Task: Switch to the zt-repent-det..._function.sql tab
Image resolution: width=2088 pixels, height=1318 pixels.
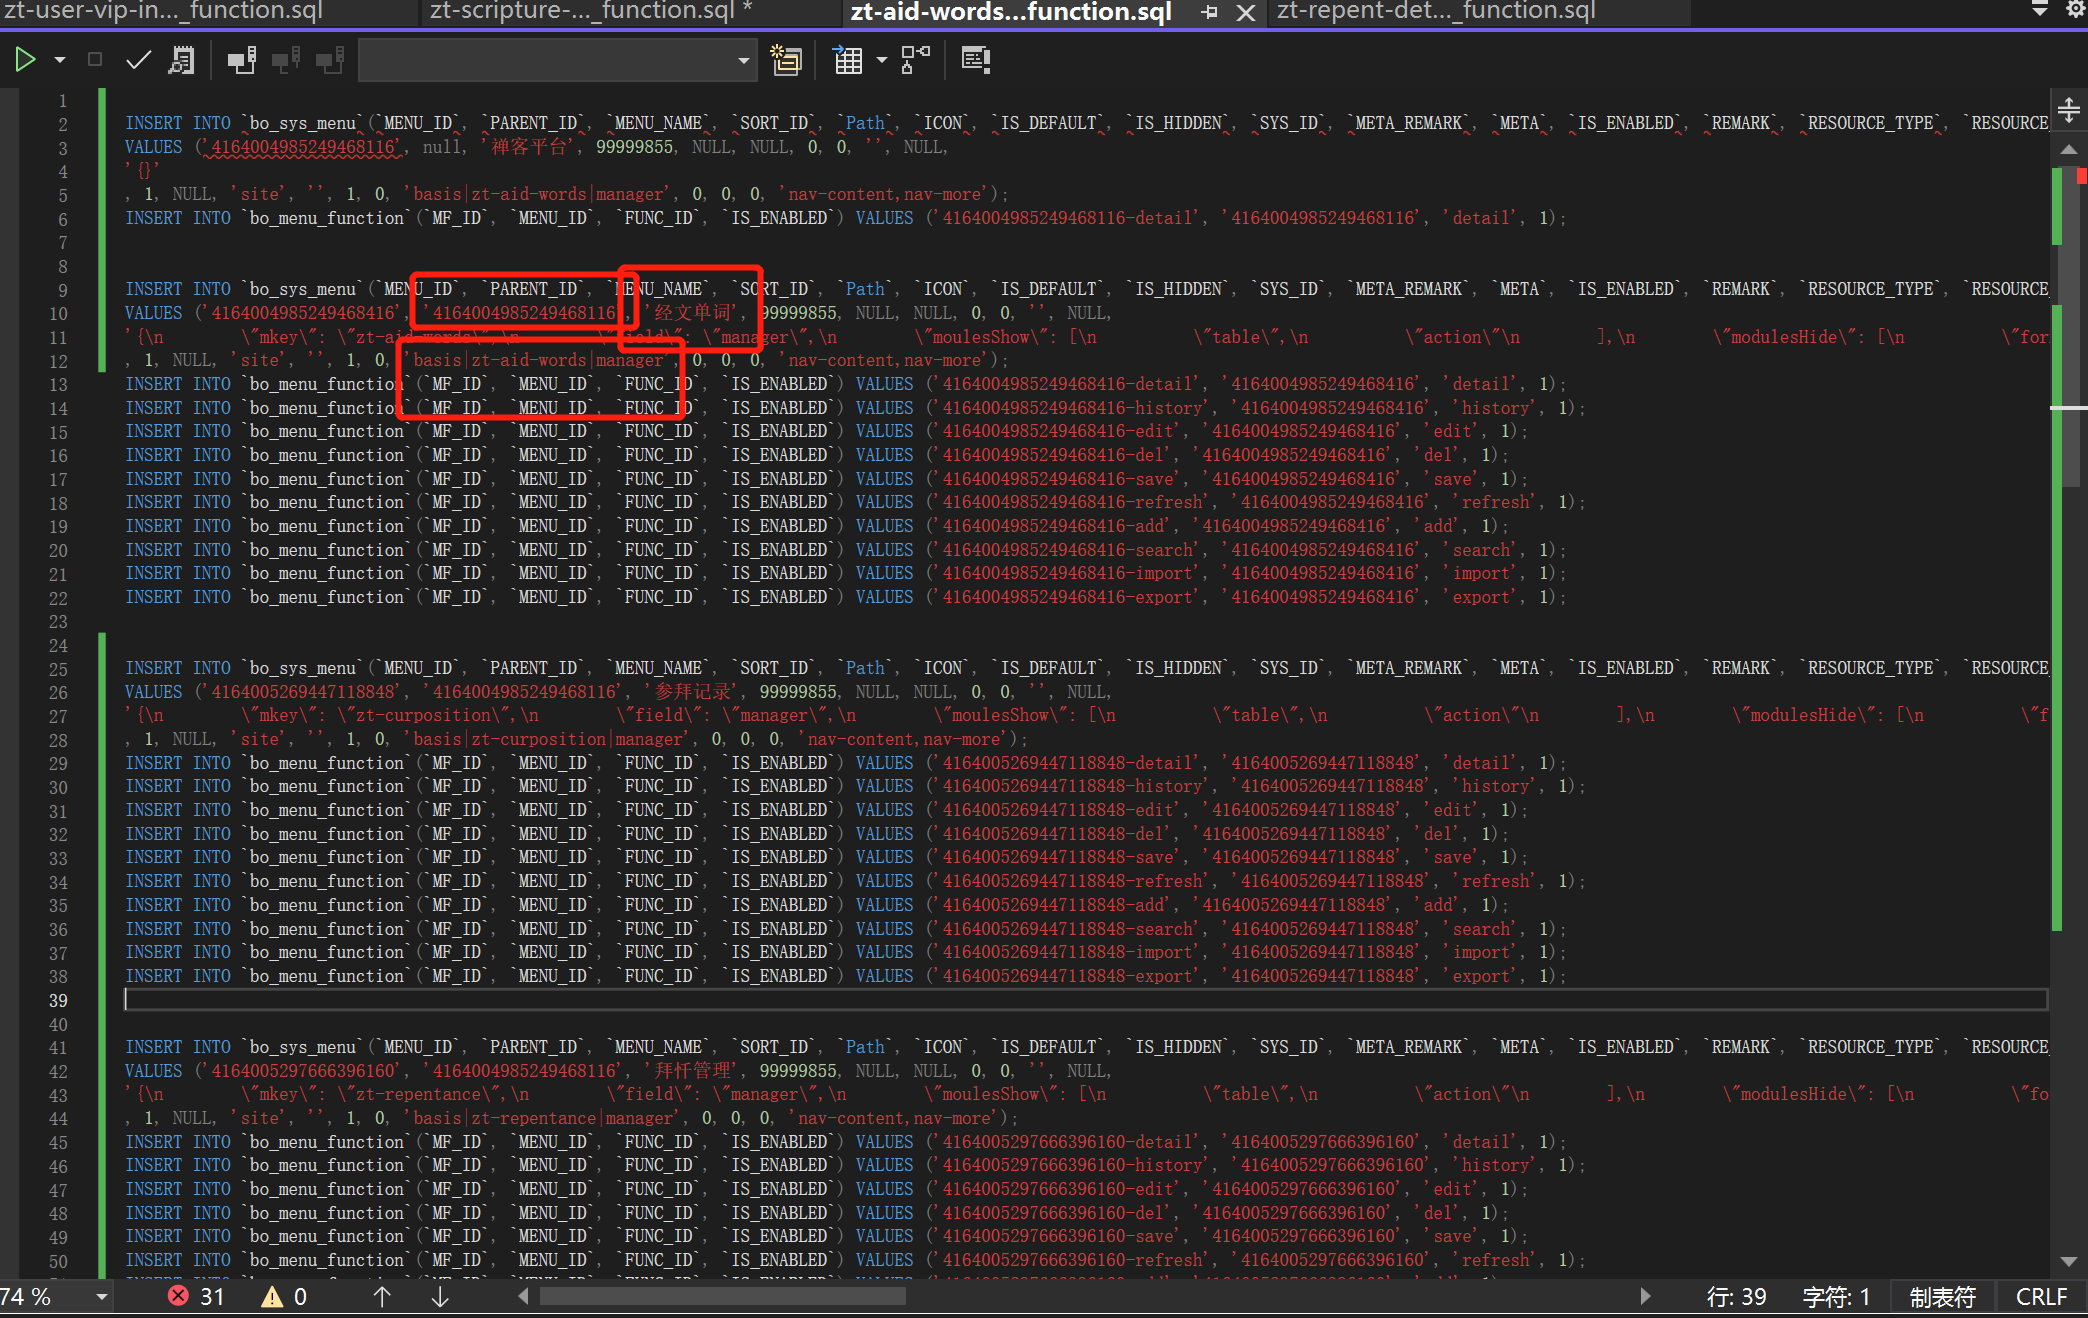Action: tap(1436, 12)
